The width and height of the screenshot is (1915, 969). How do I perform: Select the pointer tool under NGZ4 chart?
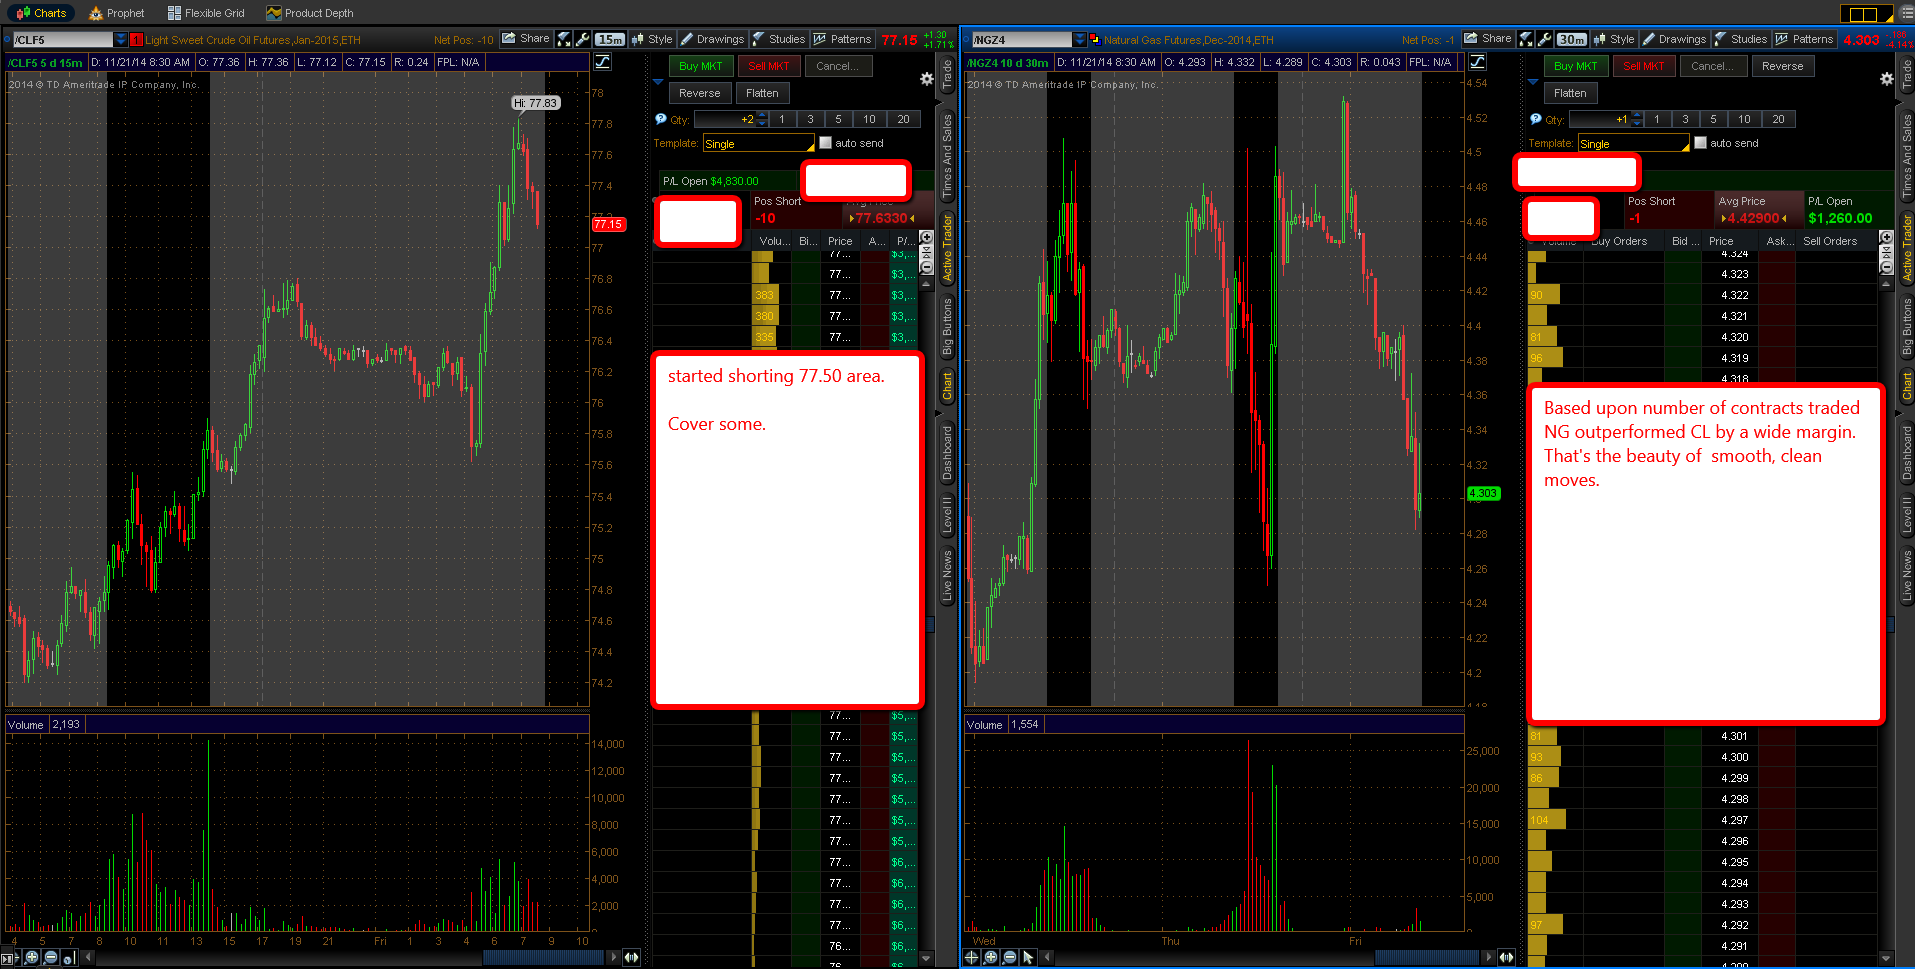point(1028,957)
